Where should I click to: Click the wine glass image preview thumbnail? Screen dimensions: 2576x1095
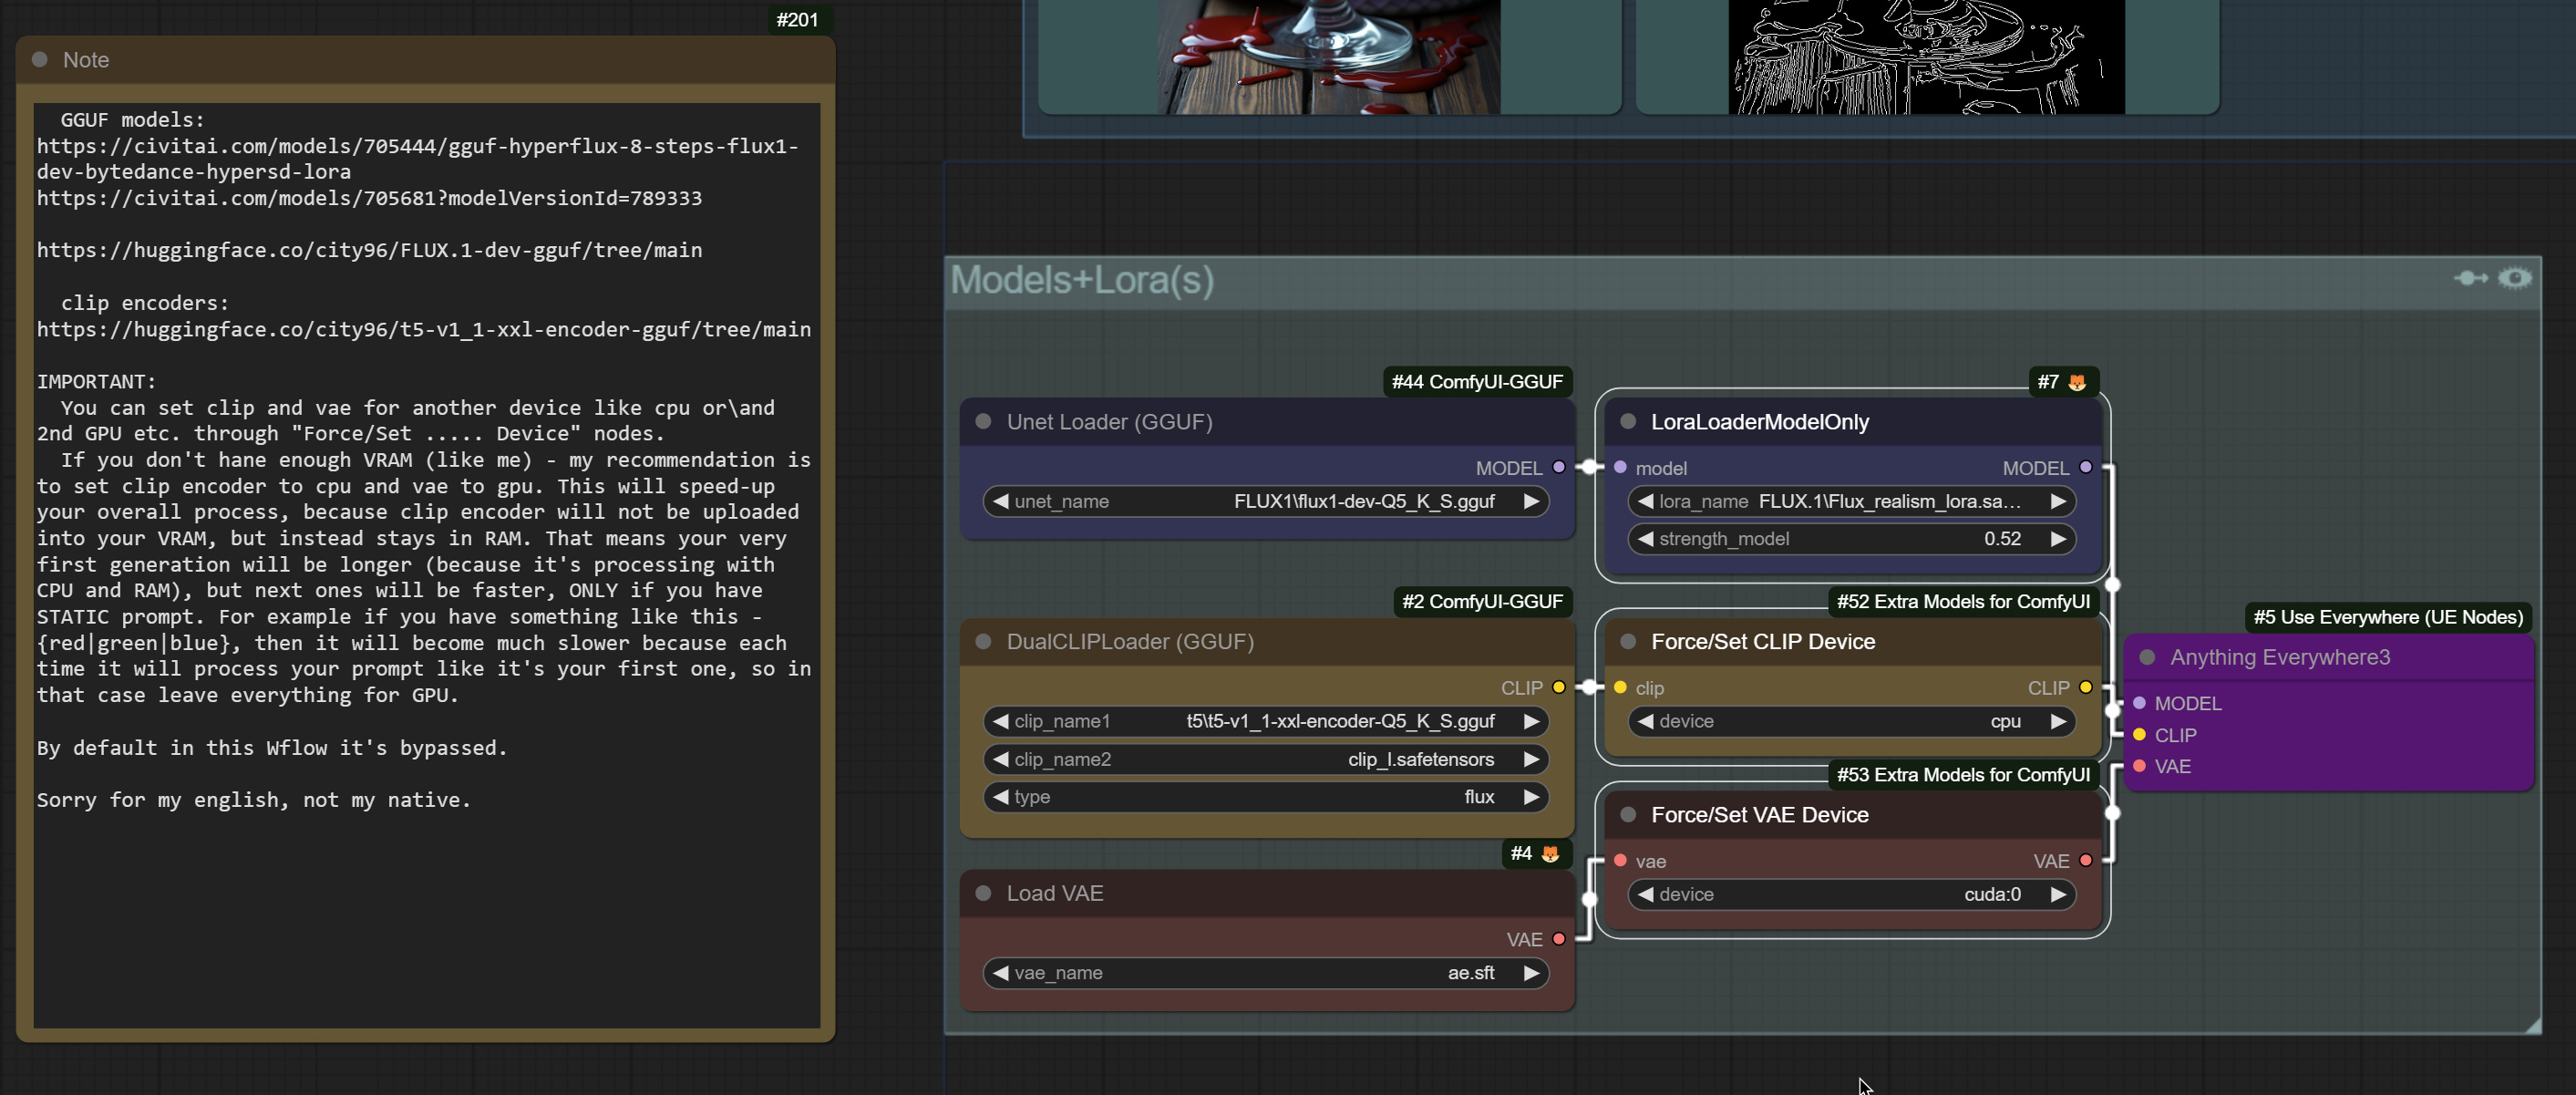click(x=1329, y=57)
